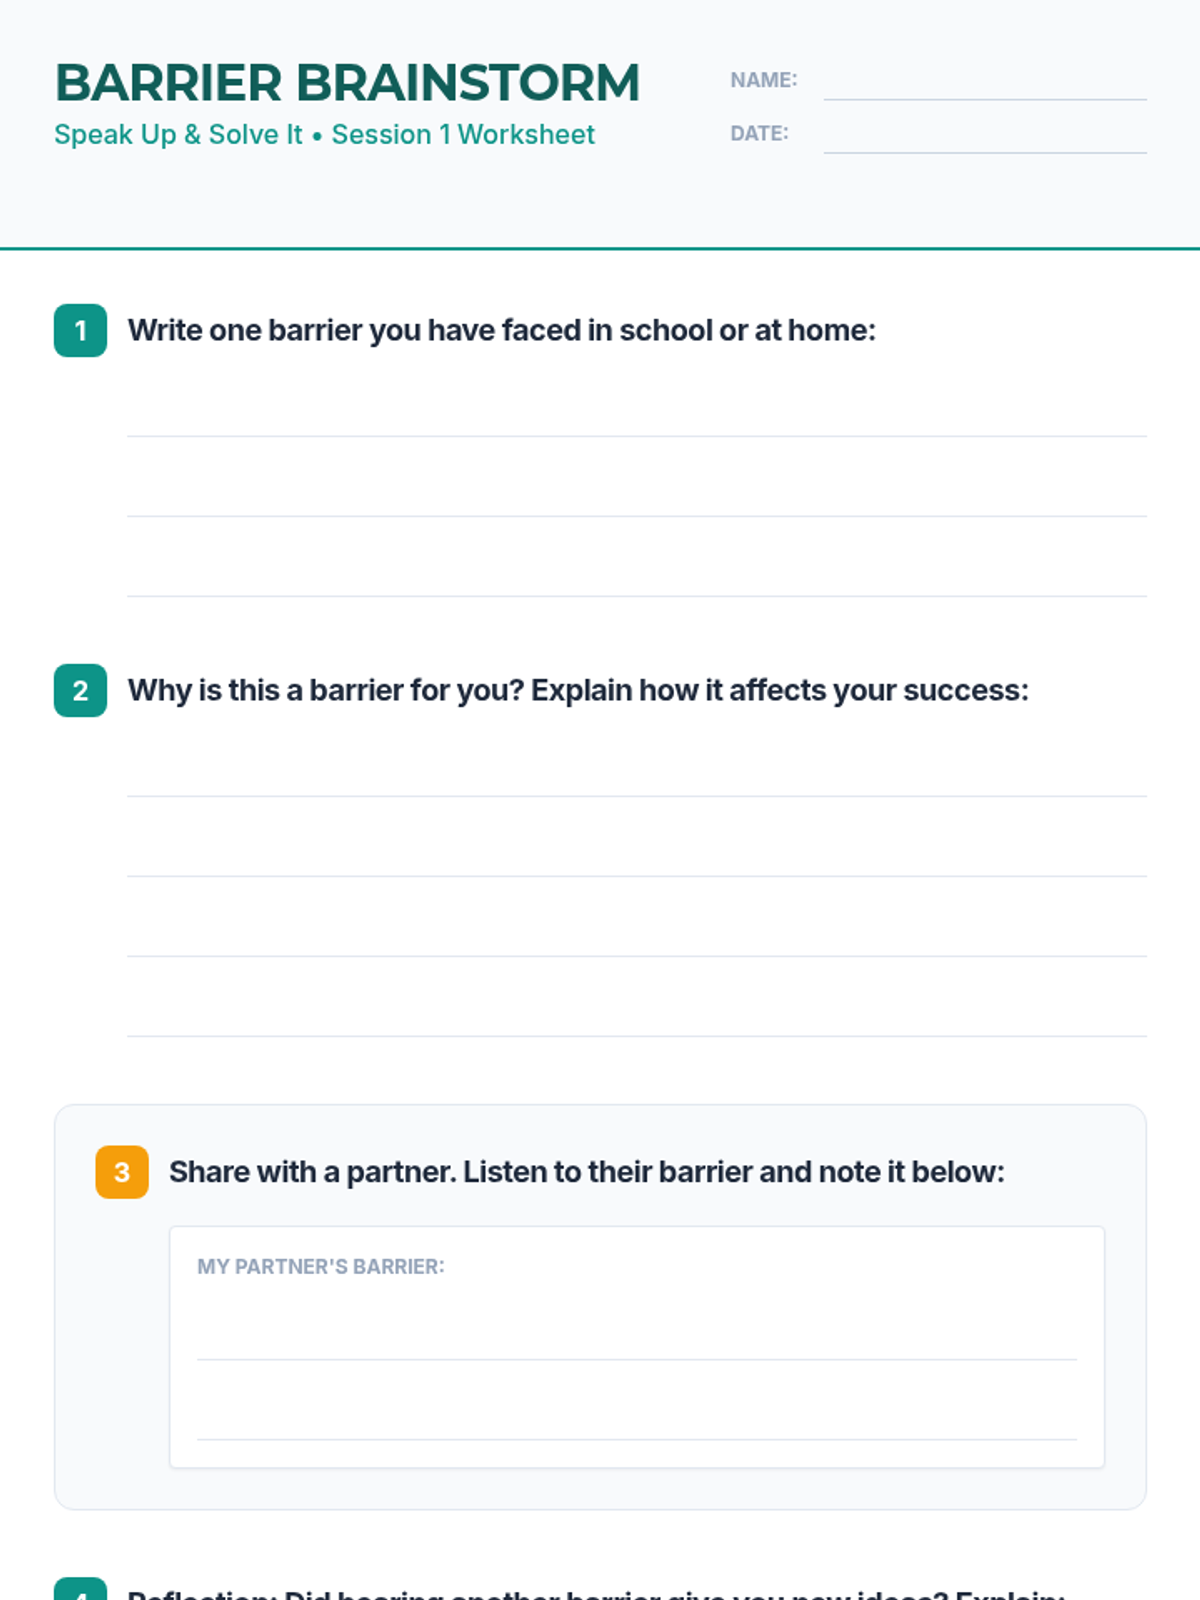Image resolution: width=1200 pixels, height=1600 pixels.
Task: Click the Barrier Brainstorm title
Action: [347, 83]
